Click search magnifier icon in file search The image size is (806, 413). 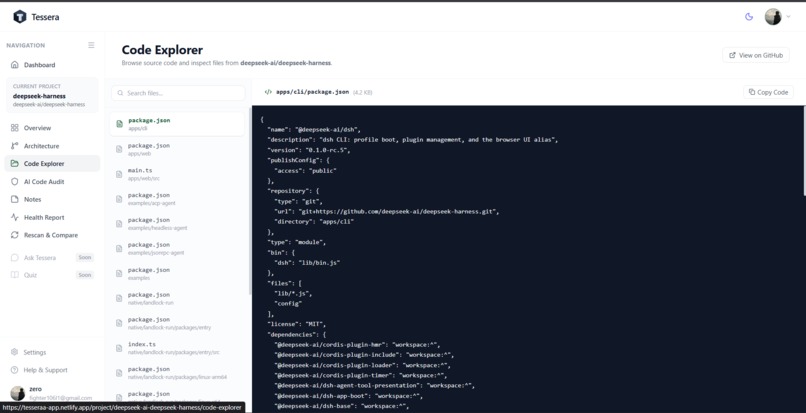(x=120, y=93)
